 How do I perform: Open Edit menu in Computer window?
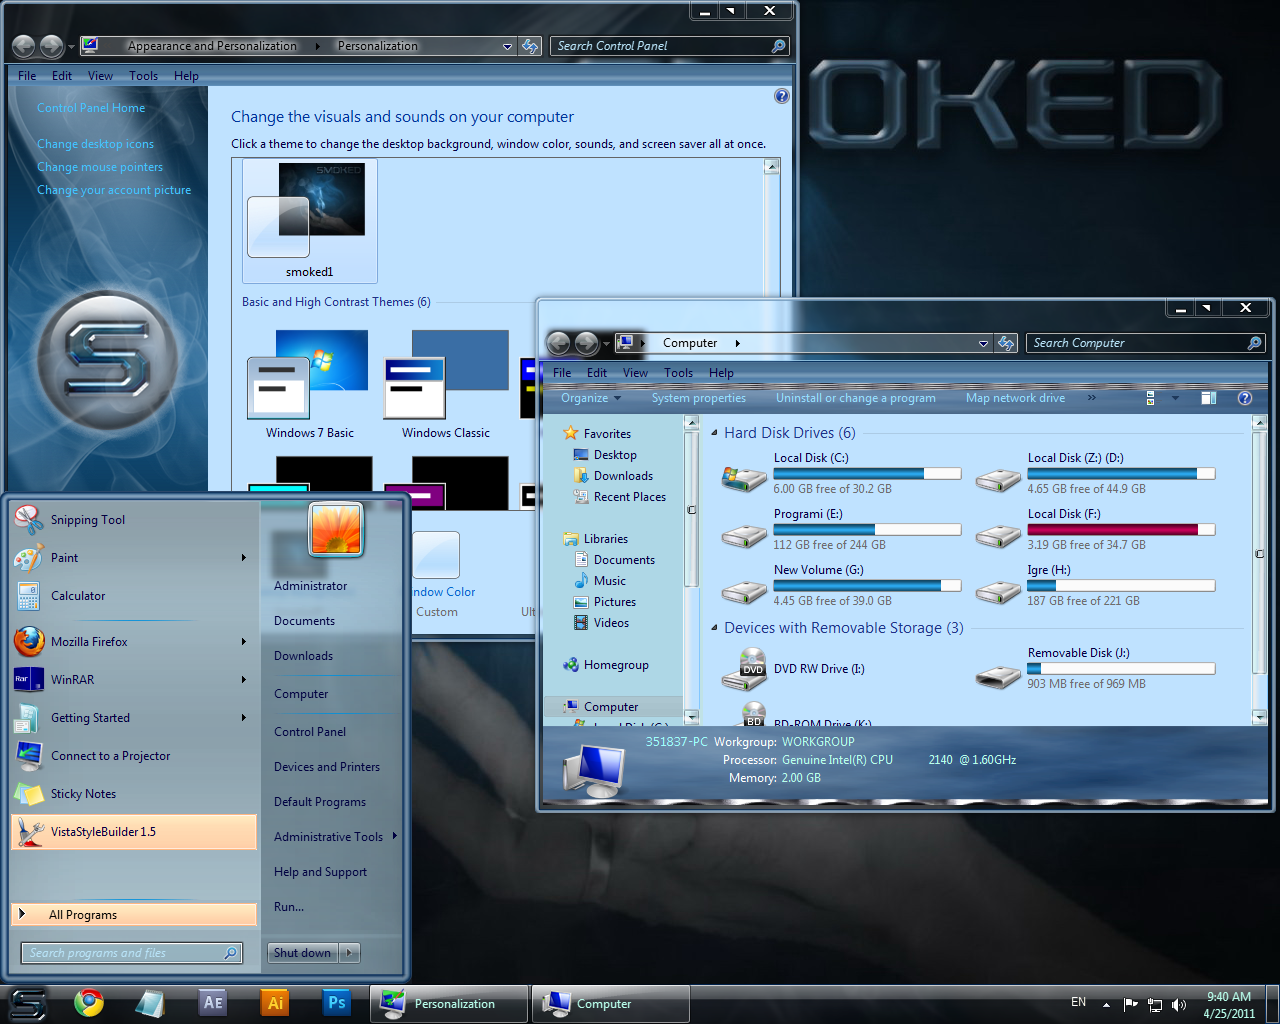pos(597,373)
